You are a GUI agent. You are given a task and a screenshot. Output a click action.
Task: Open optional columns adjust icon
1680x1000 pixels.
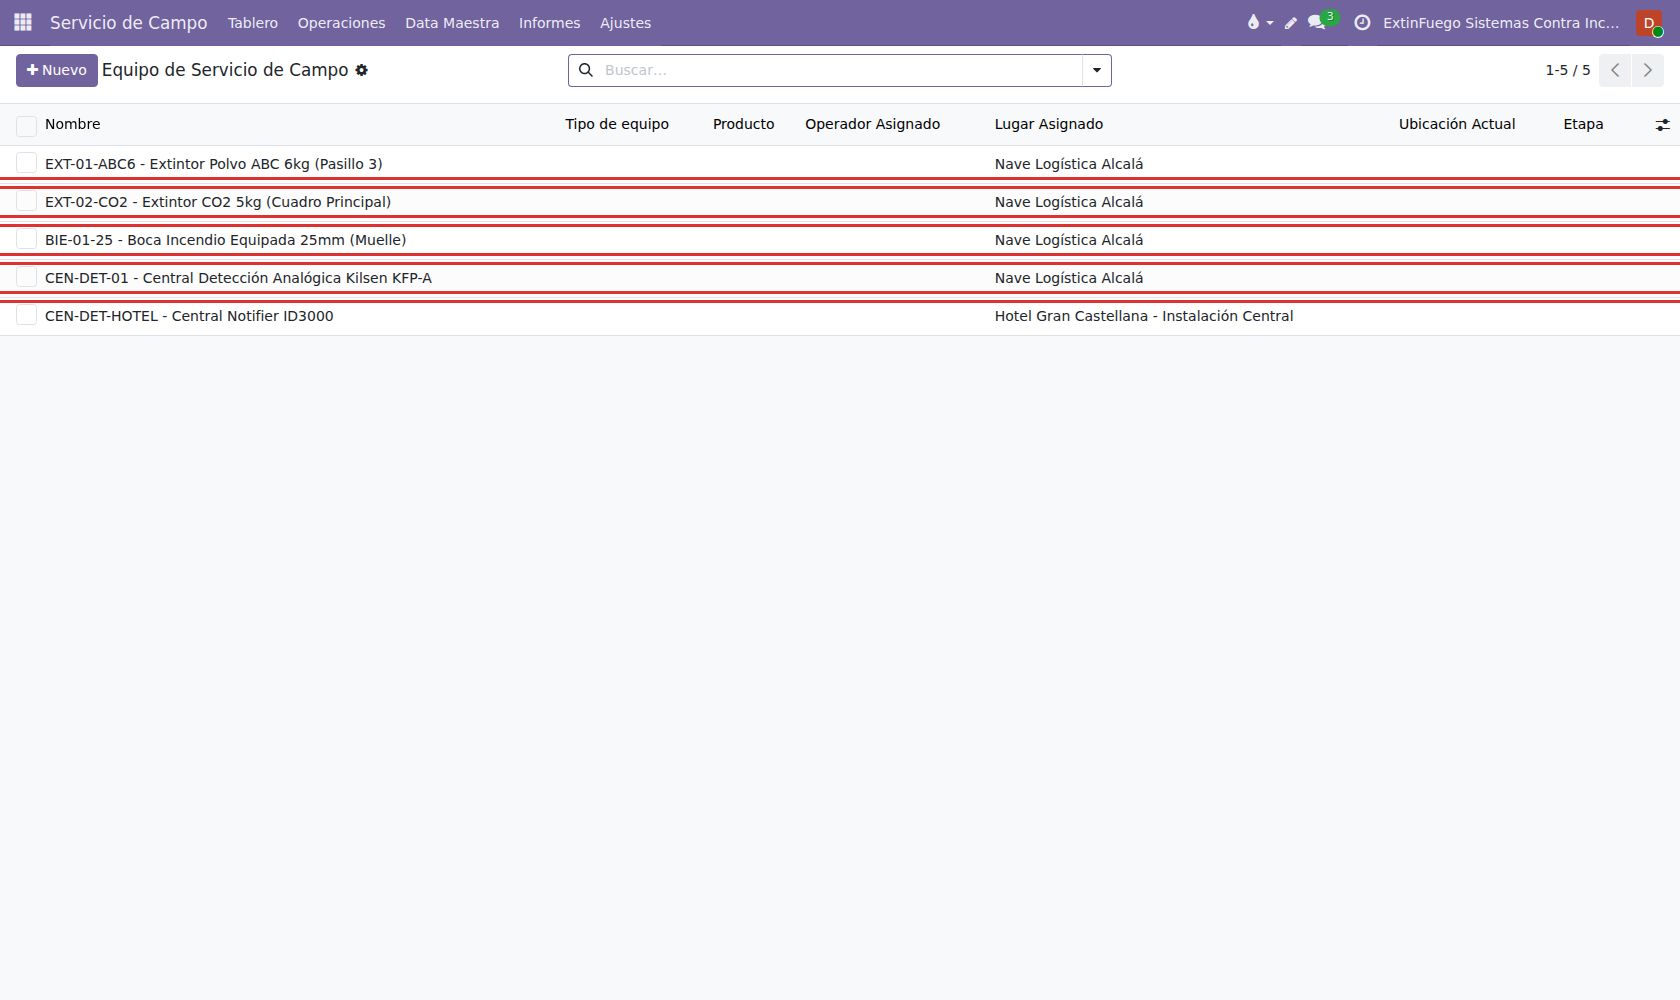point(1662,125)
